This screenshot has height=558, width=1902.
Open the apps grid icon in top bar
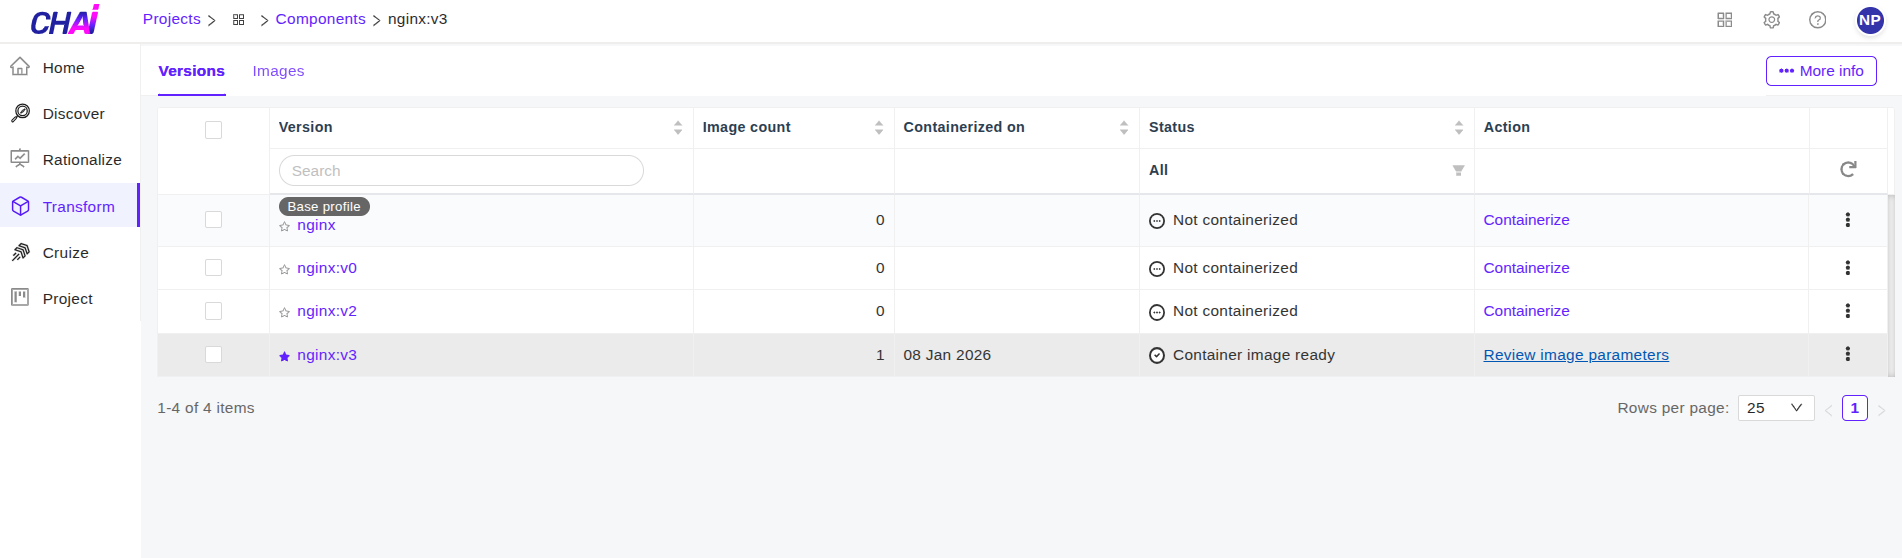(1724, 20)
